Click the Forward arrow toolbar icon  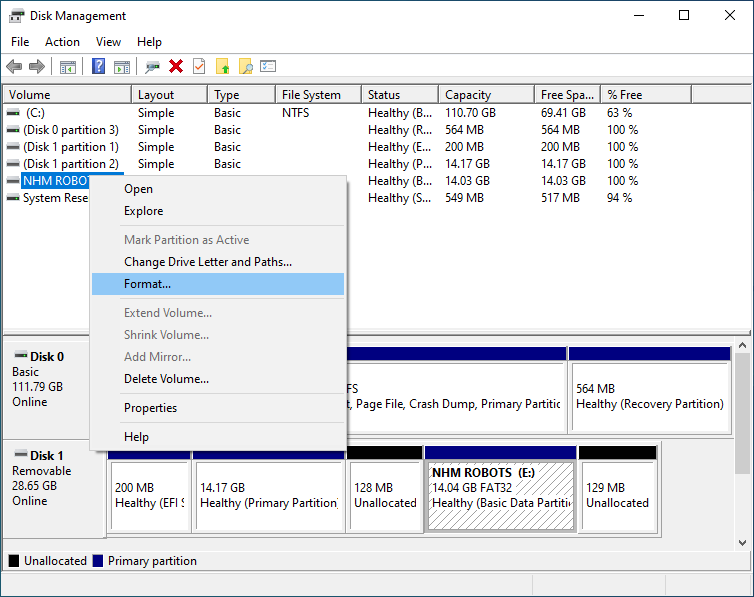[x=37, y=66]
